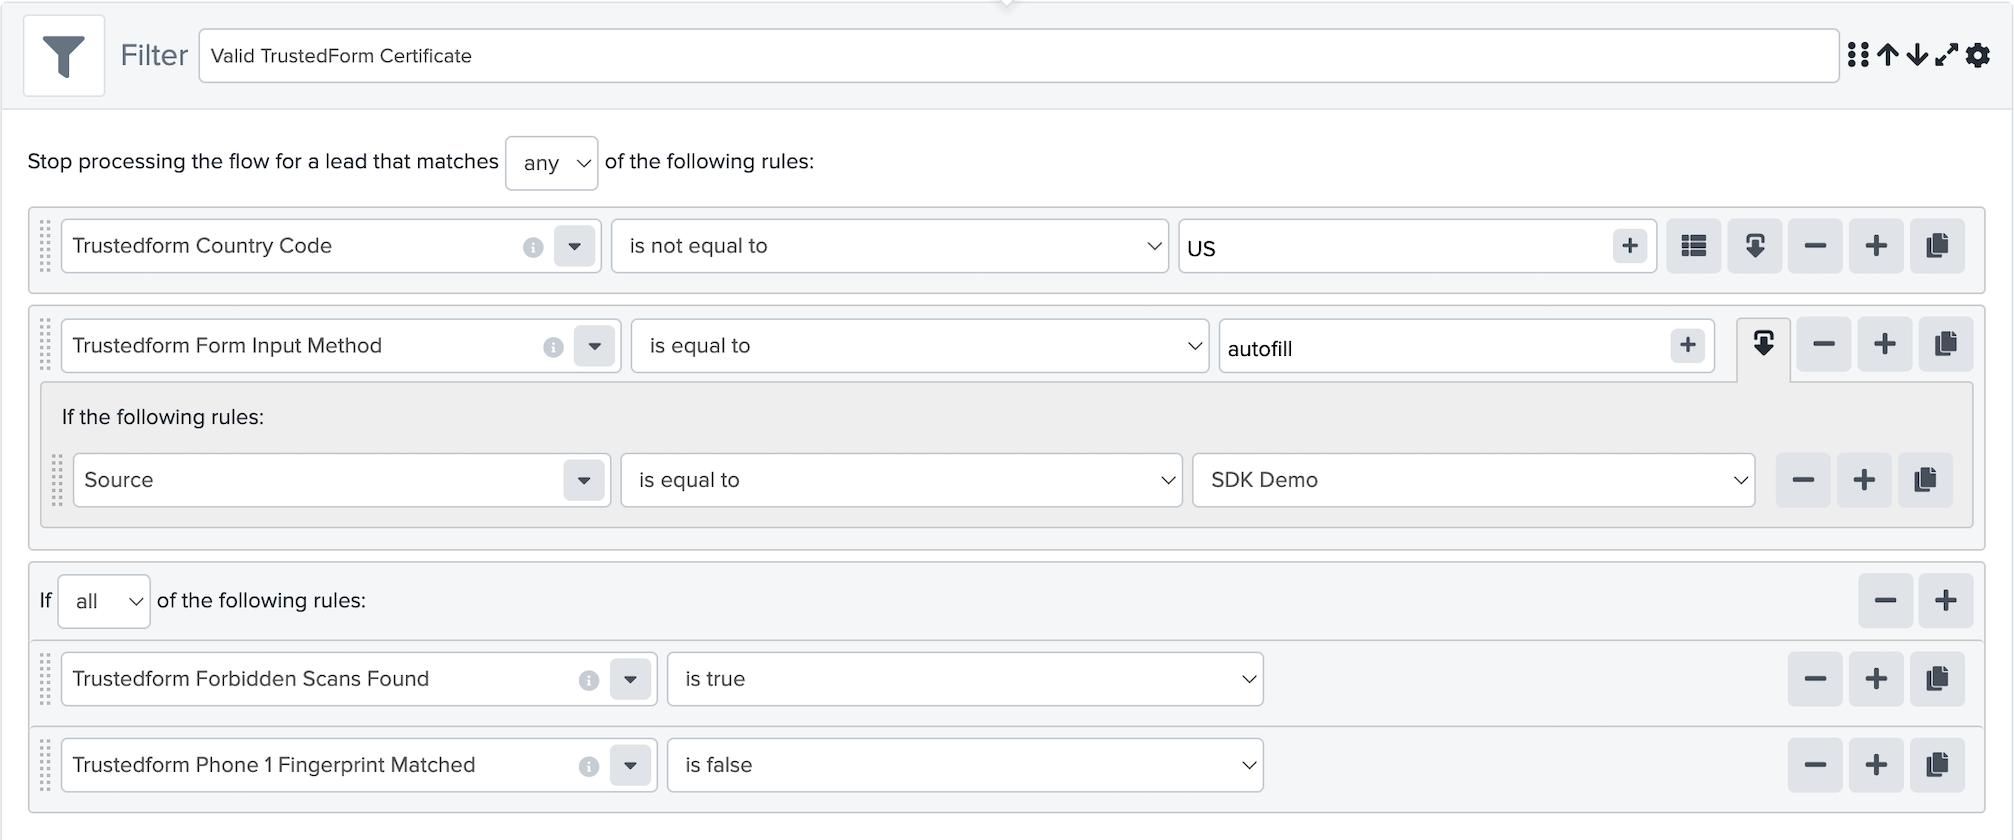Move filter step down with arrow icon
Screen dimensions: 2014x840
tap(1917, 55)
